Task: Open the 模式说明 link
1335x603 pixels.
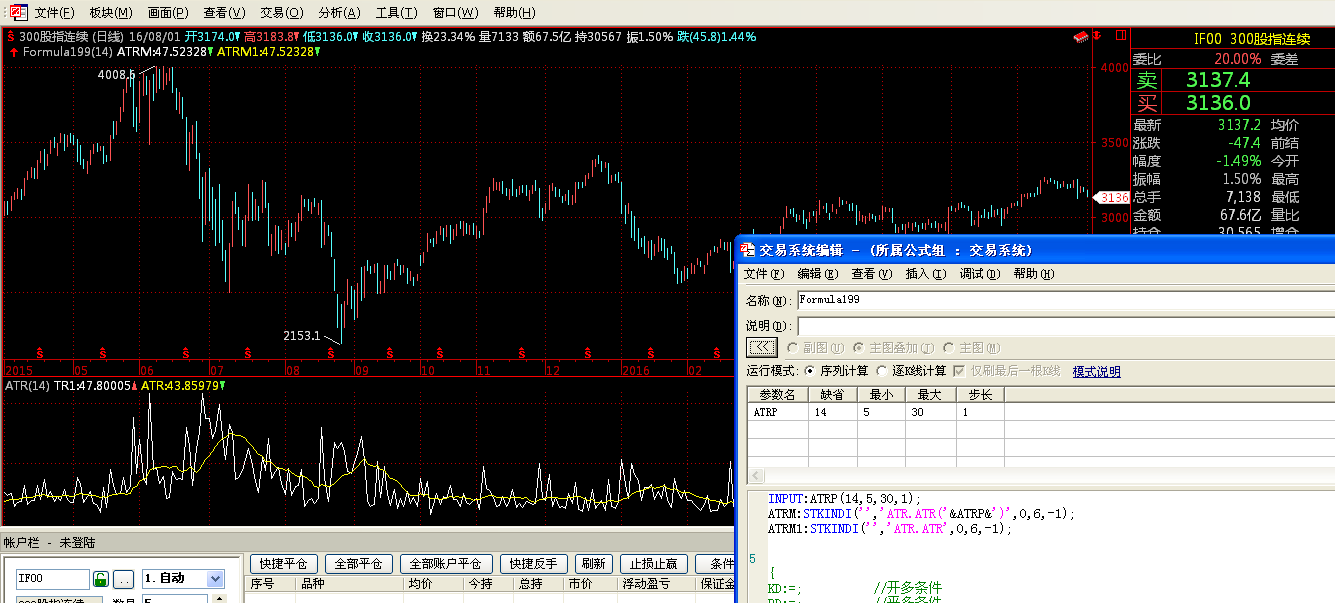Action: [x=1097, y=371]
